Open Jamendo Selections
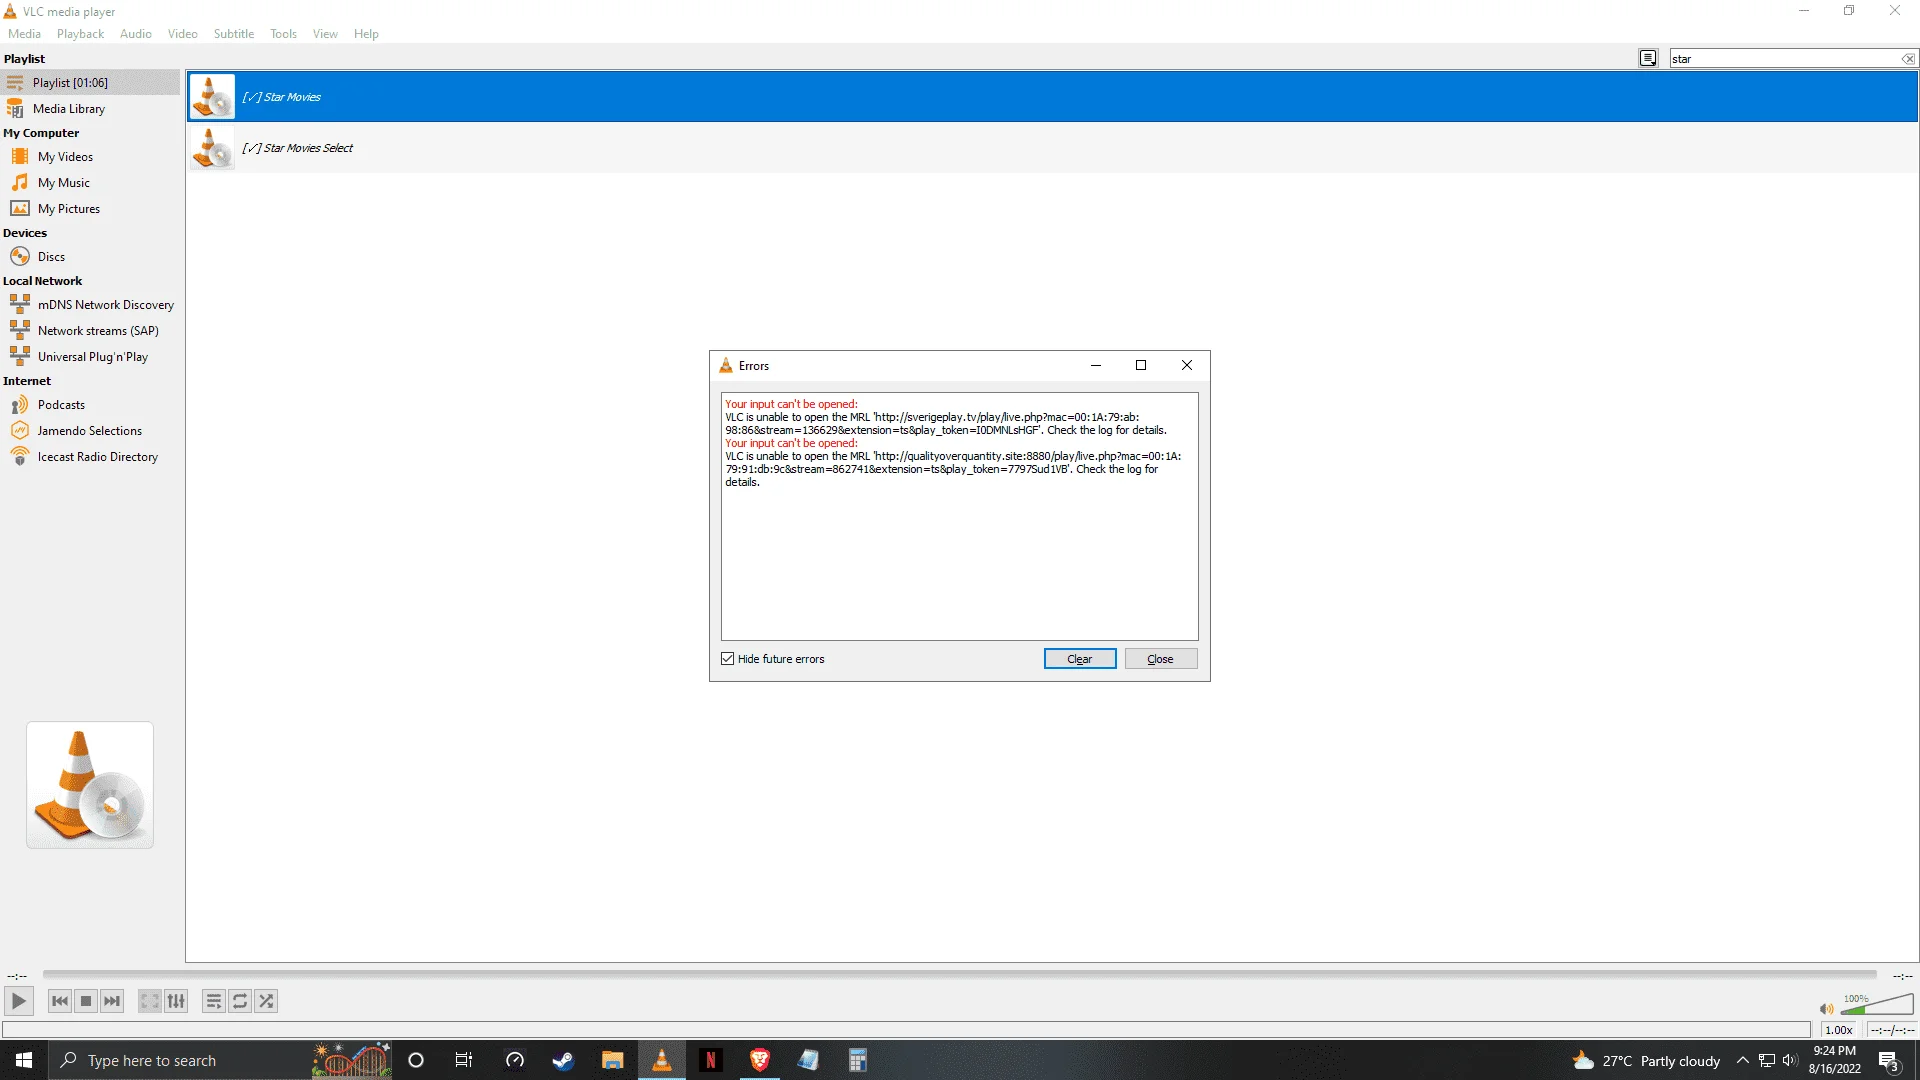The width and height of the screenshot is (1920, 1080). coord(90,431)
